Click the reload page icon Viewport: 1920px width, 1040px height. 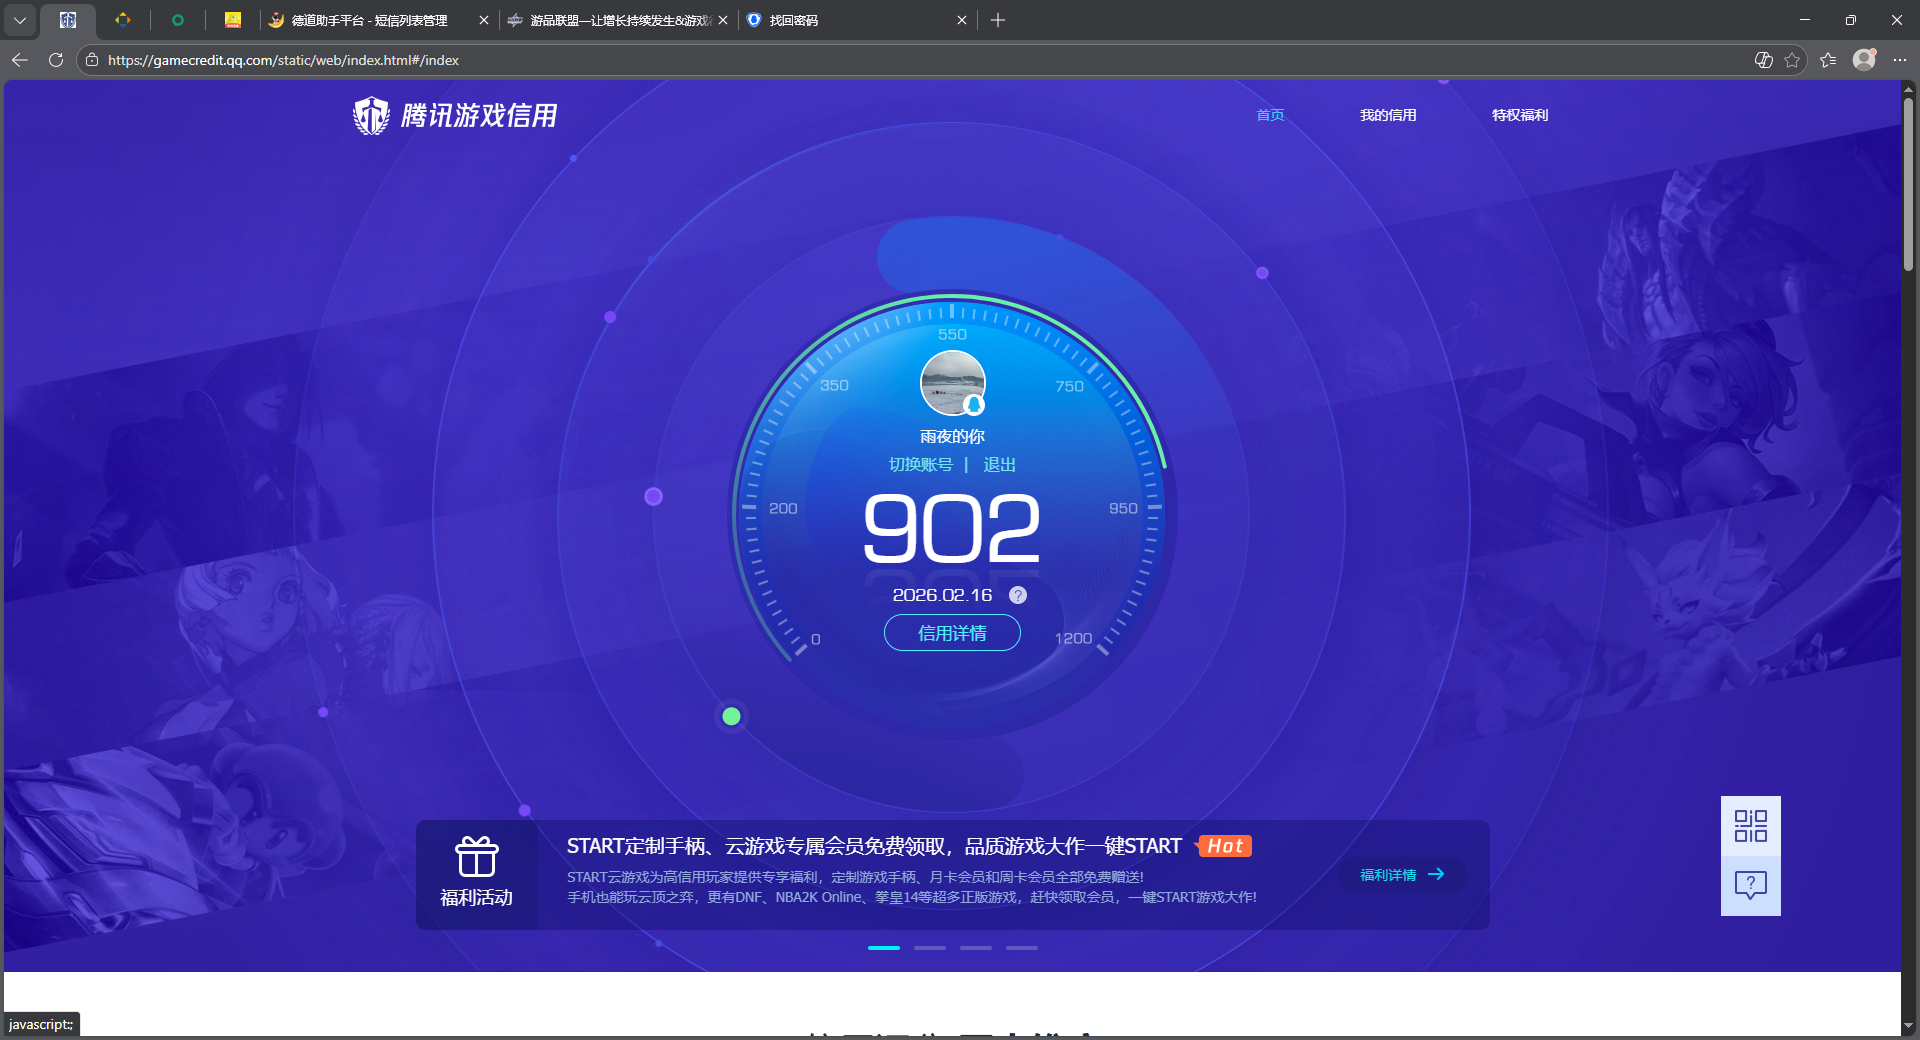point(55,60)
